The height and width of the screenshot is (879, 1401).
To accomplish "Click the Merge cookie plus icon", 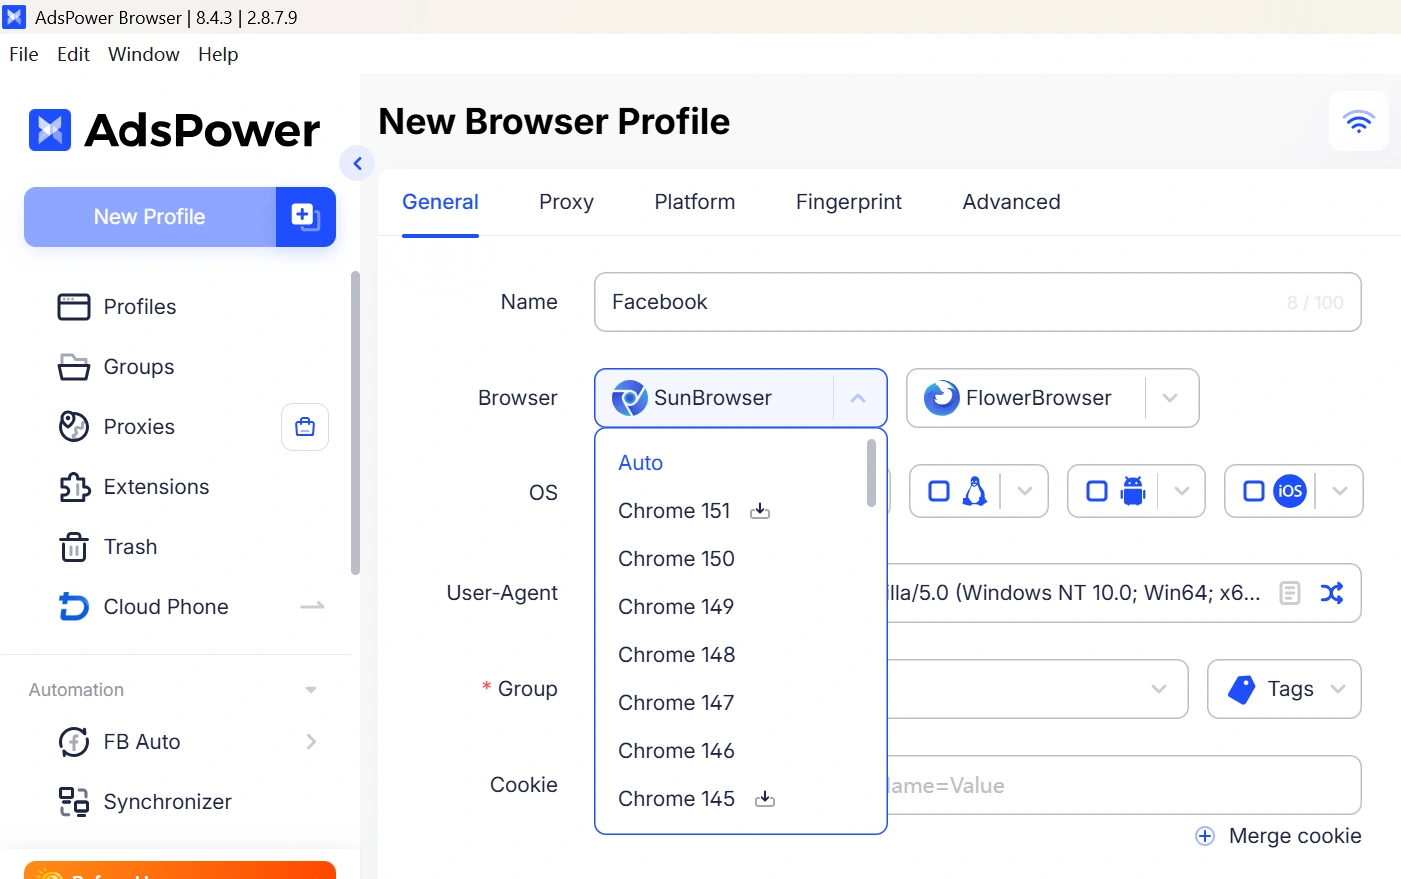I will pos(1205,836).
